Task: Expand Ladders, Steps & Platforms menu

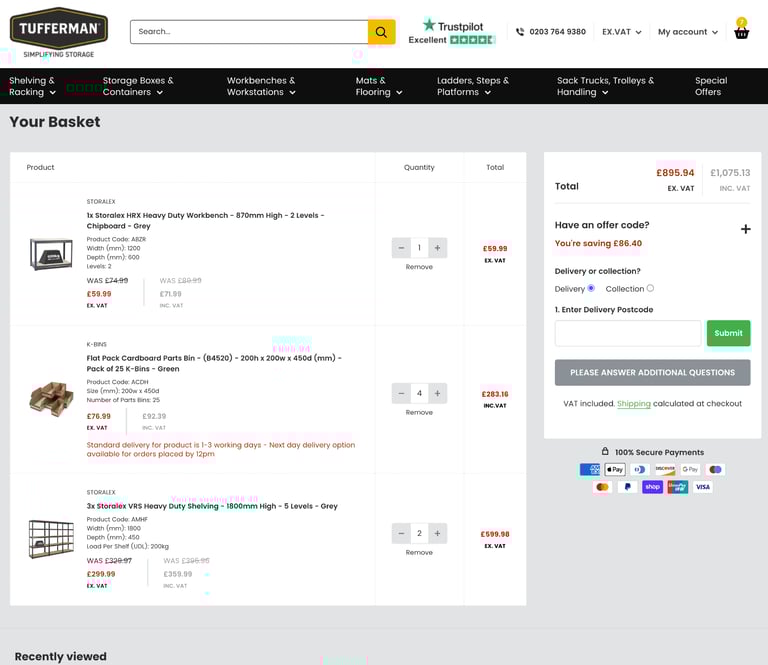Action: click(473, 86)
